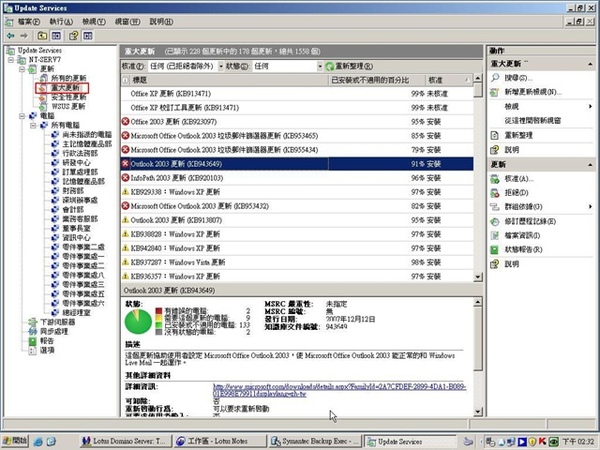
Task: Click the 拒絕(D) decline icon
Action: point(495,193)
